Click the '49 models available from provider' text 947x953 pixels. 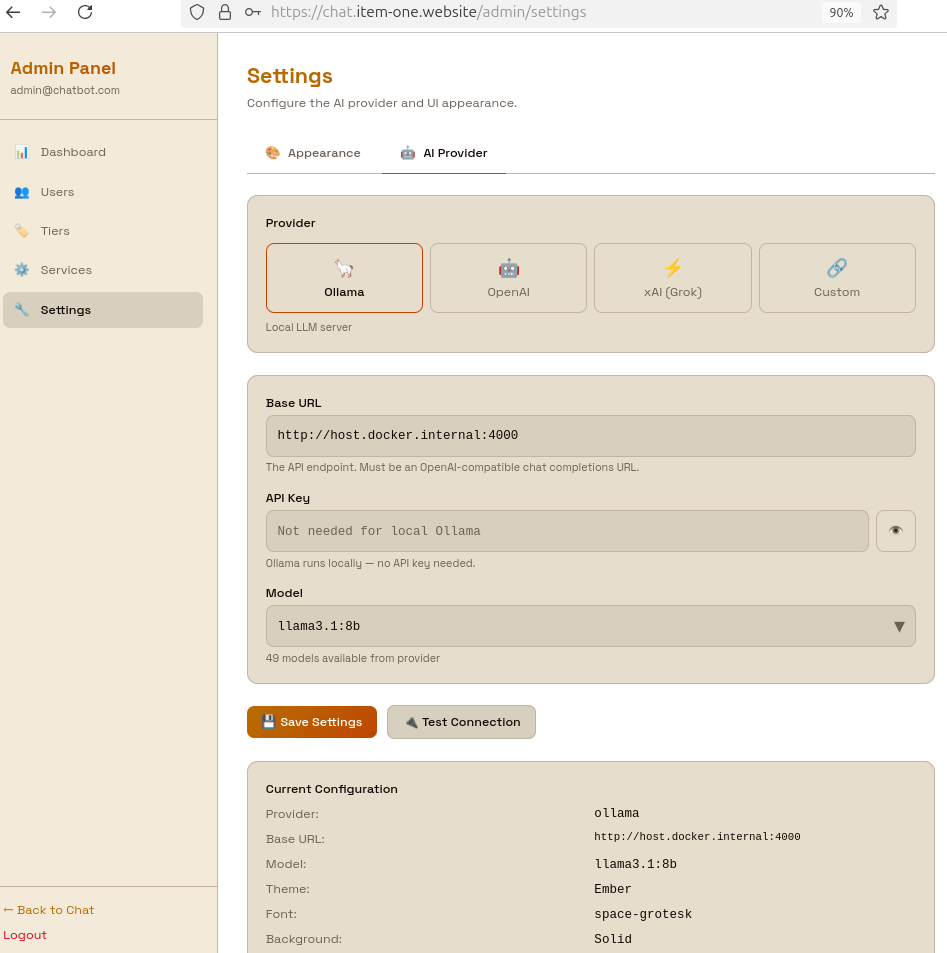click(x=353, y=658)
